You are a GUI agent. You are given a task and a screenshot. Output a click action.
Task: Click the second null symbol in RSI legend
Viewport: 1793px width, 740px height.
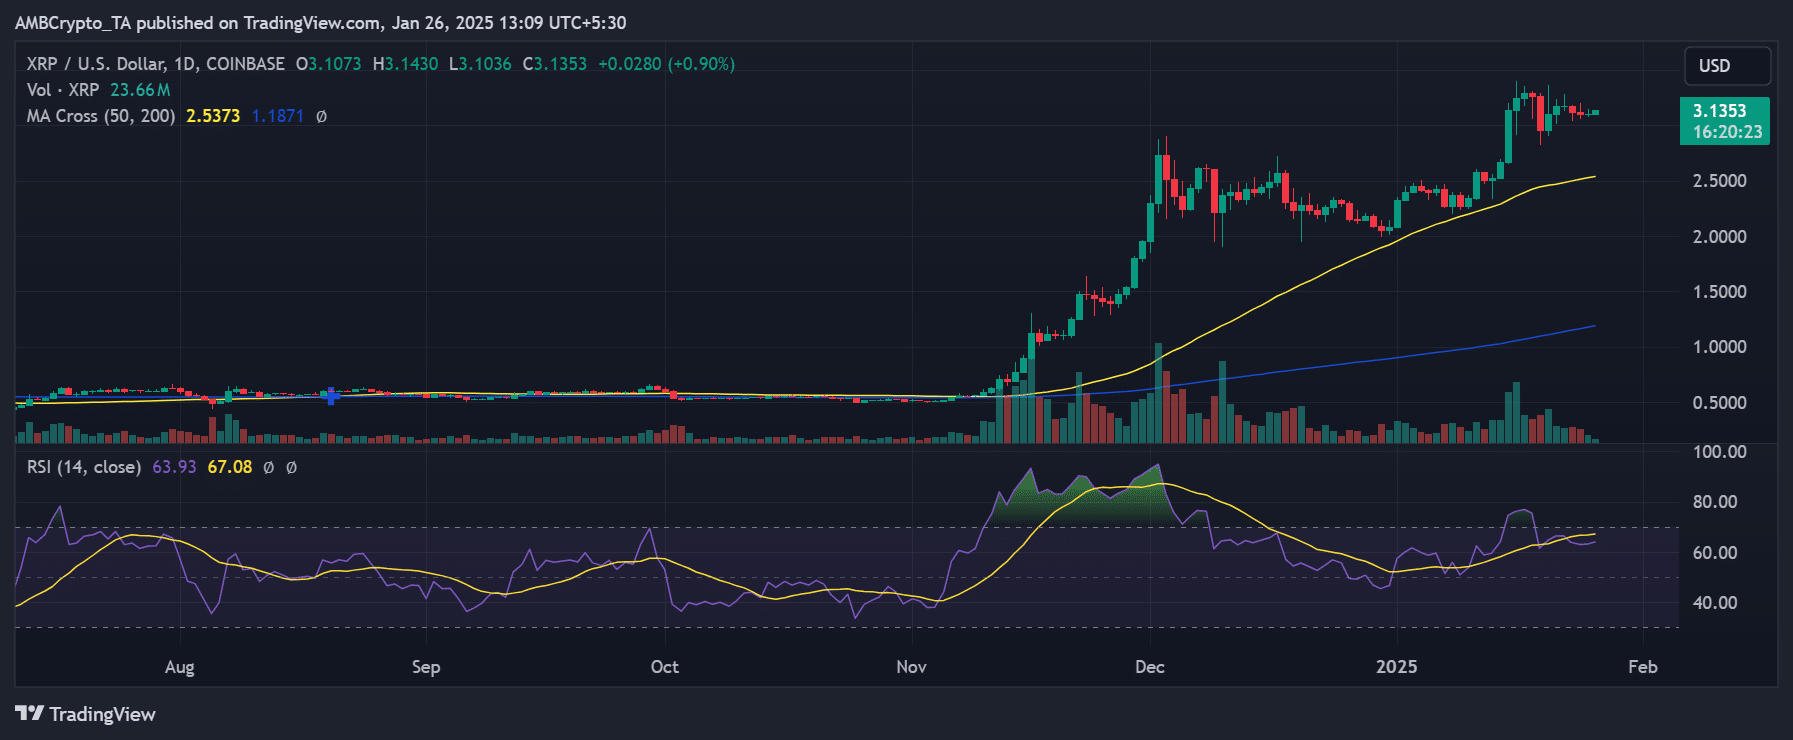[x=291, y=467]
